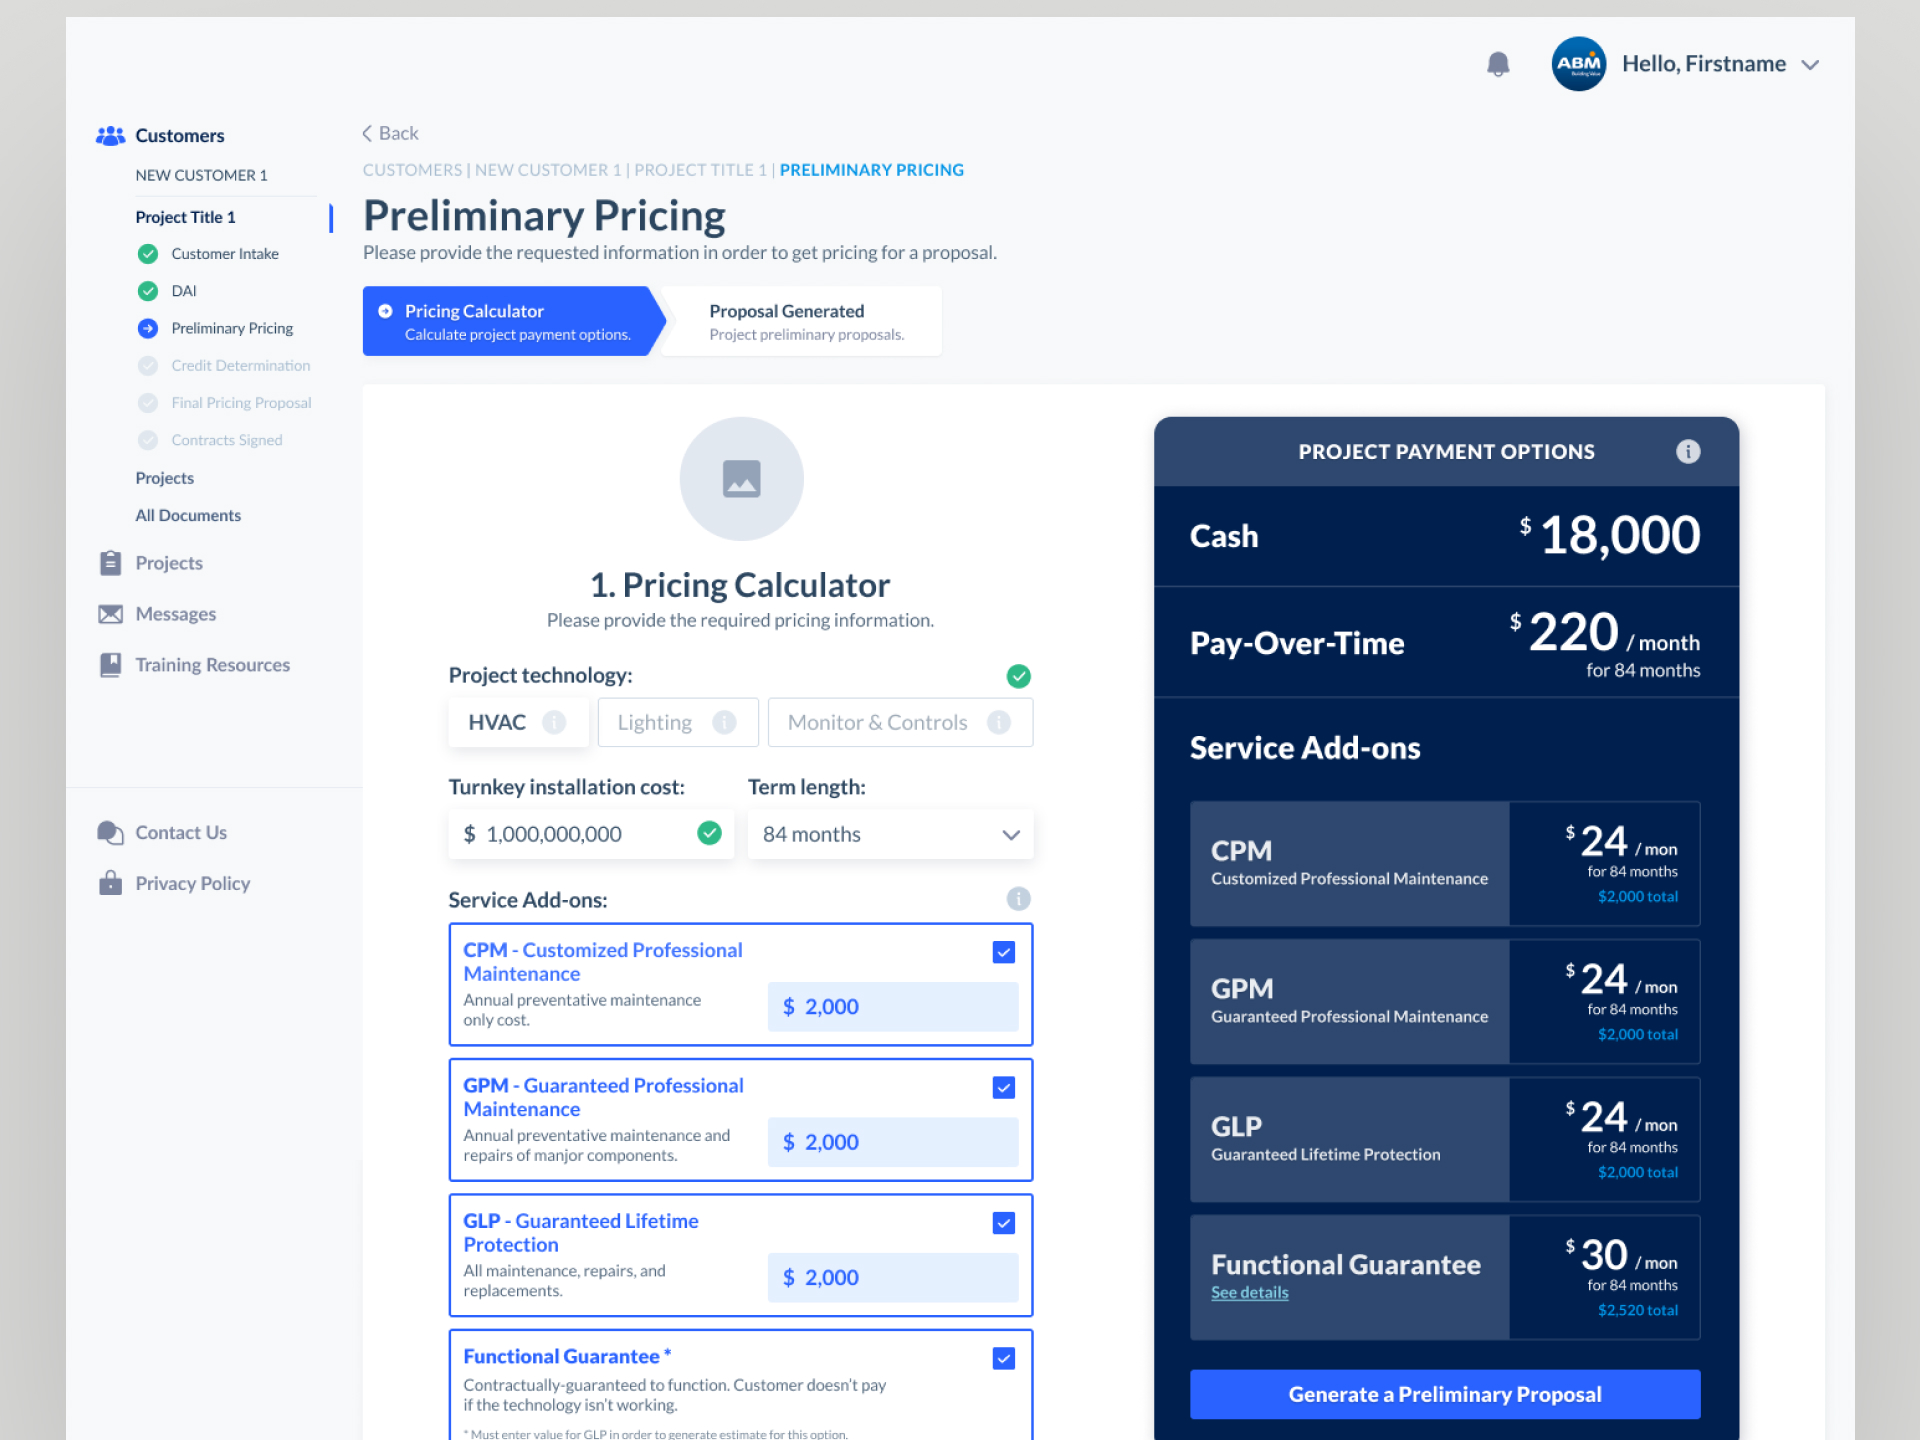
Task: Open DAI step label
Action: (184, 291)
